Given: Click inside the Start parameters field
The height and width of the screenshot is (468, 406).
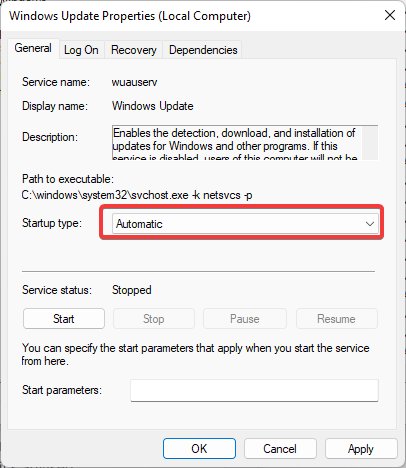Looking at the screenshot, I should click(x=254, y=390).
